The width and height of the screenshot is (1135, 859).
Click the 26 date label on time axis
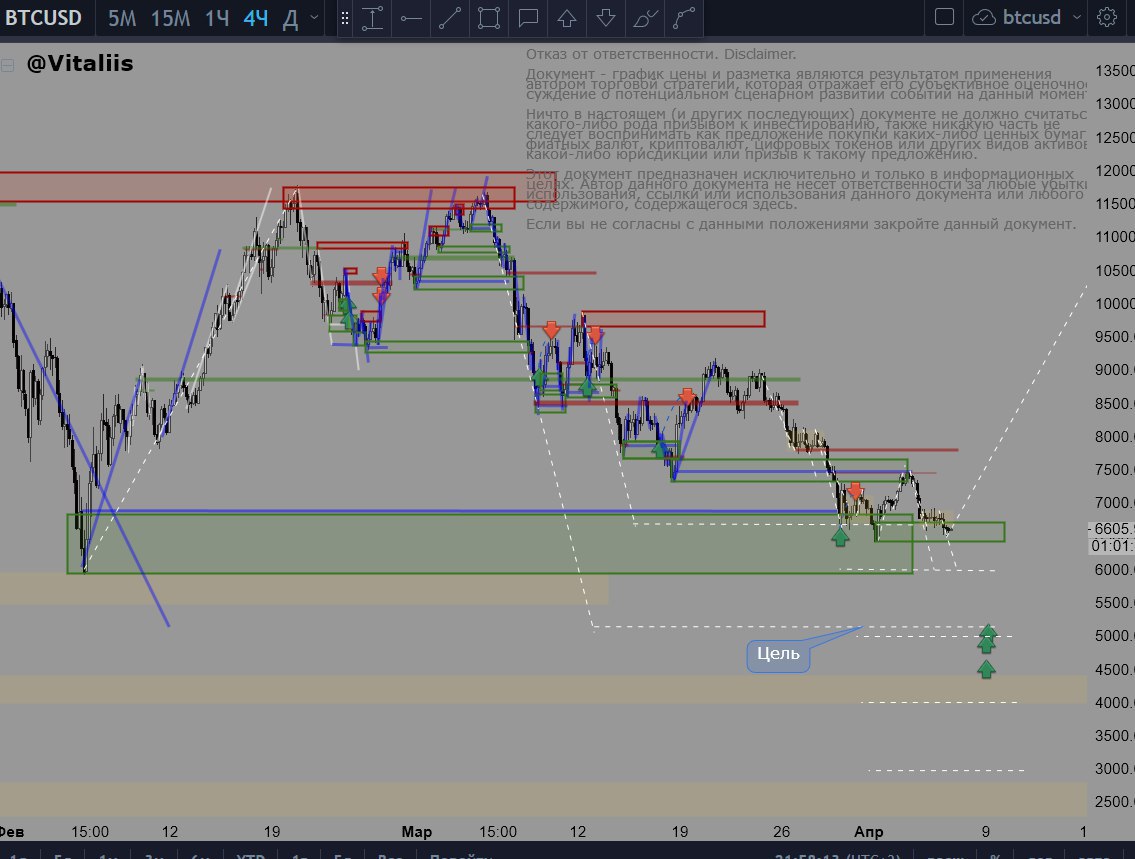[781, 832]
